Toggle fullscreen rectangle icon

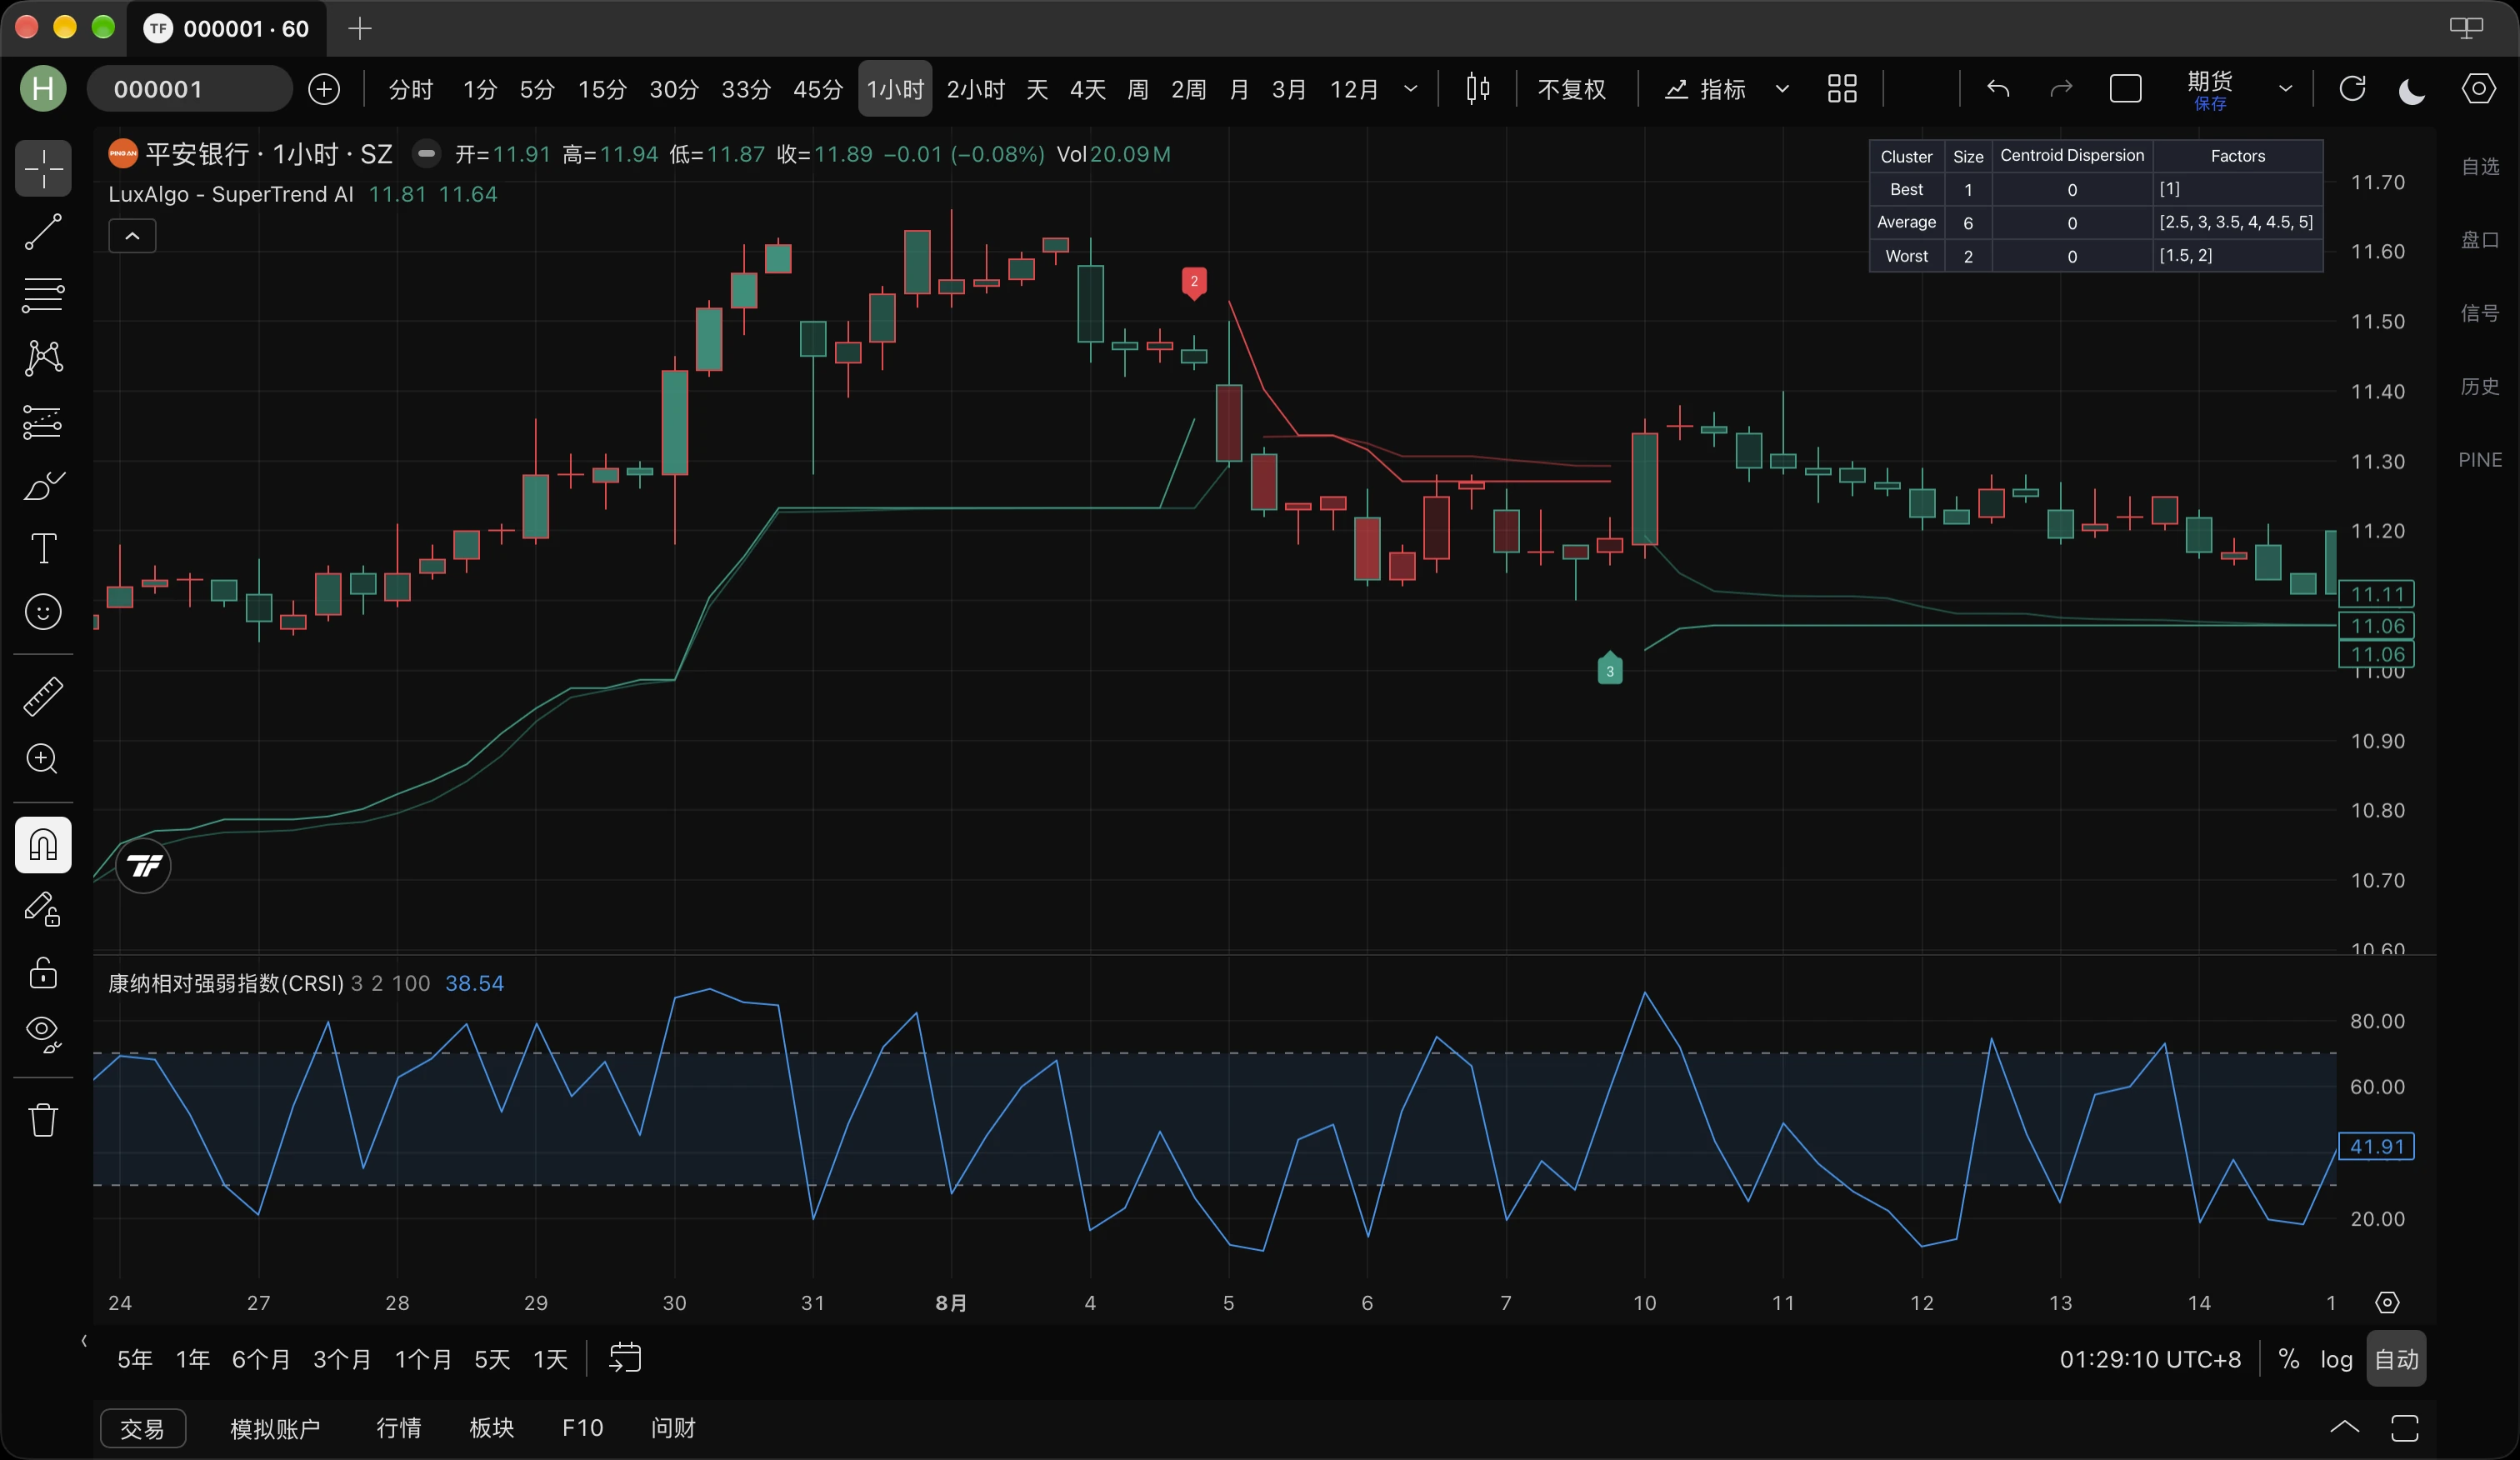tap(2125, 89)
